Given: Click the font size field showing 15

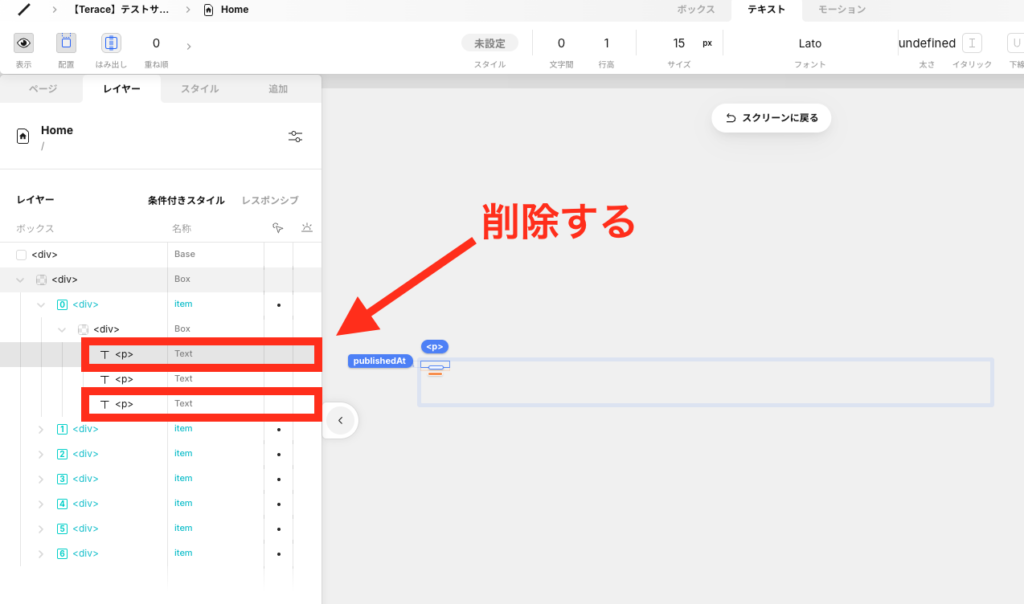Looking at the screenshot, I should pos(679,43).
